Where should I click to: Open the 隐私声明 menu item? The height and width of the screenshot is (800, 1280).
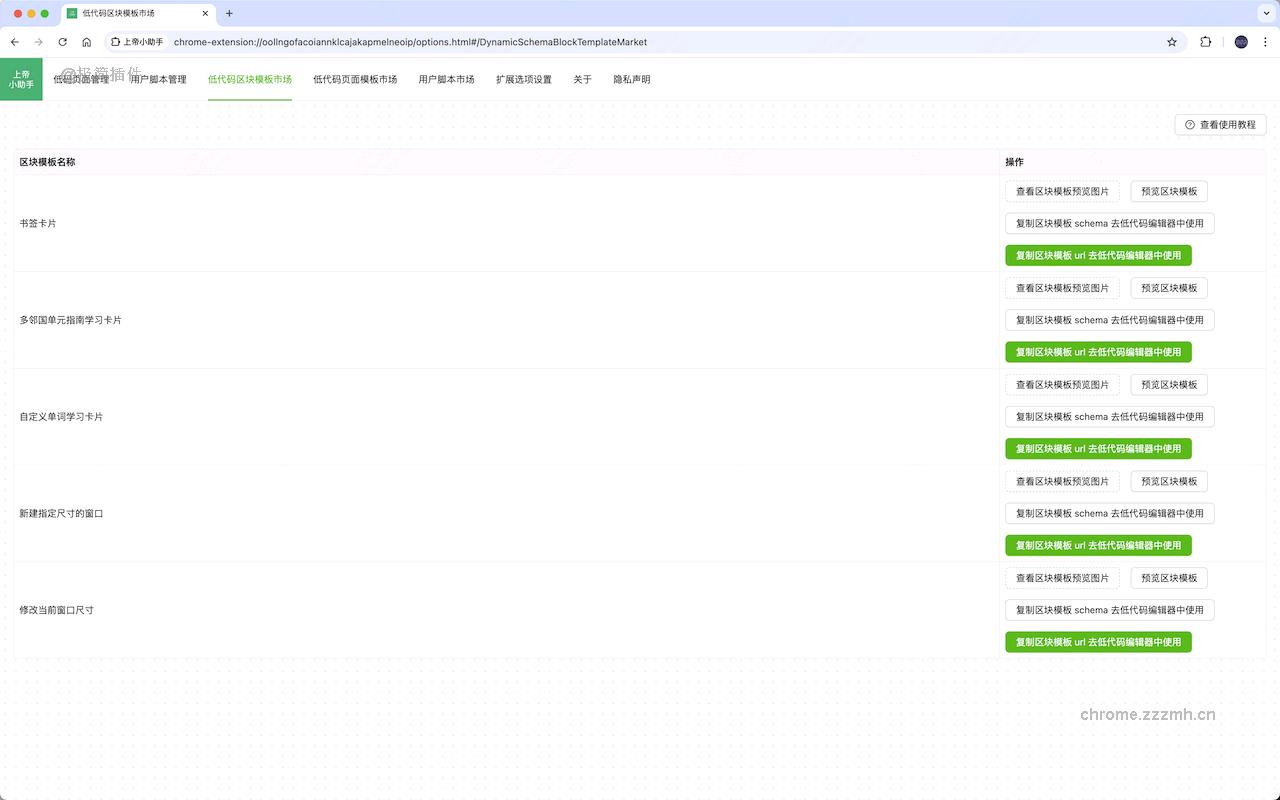point(632,79)
